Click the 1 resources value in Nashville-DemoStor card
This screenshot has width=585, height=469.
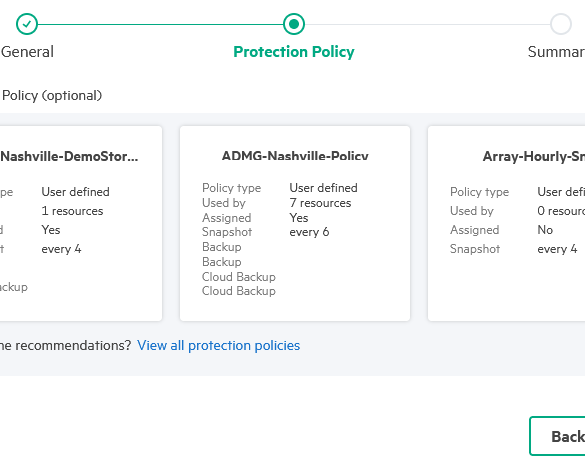(72, 211)
